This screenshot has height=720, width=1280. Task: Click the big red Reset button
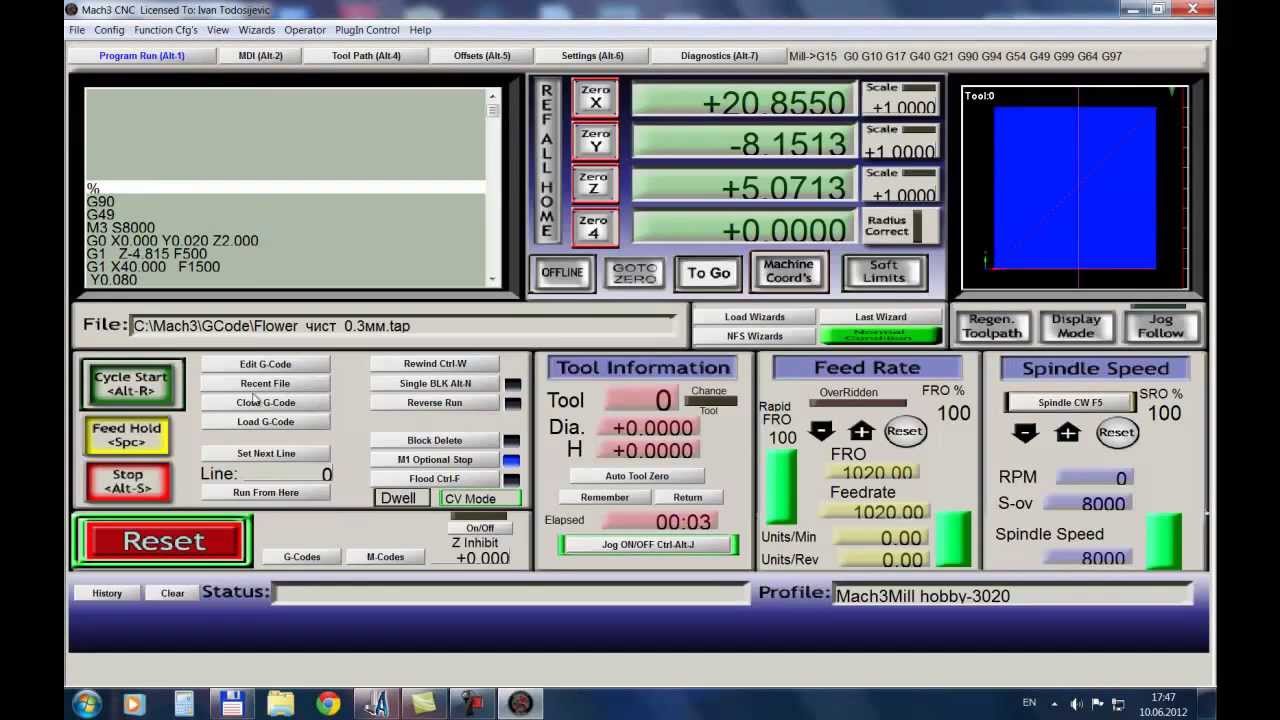click(x=163, y=541)
